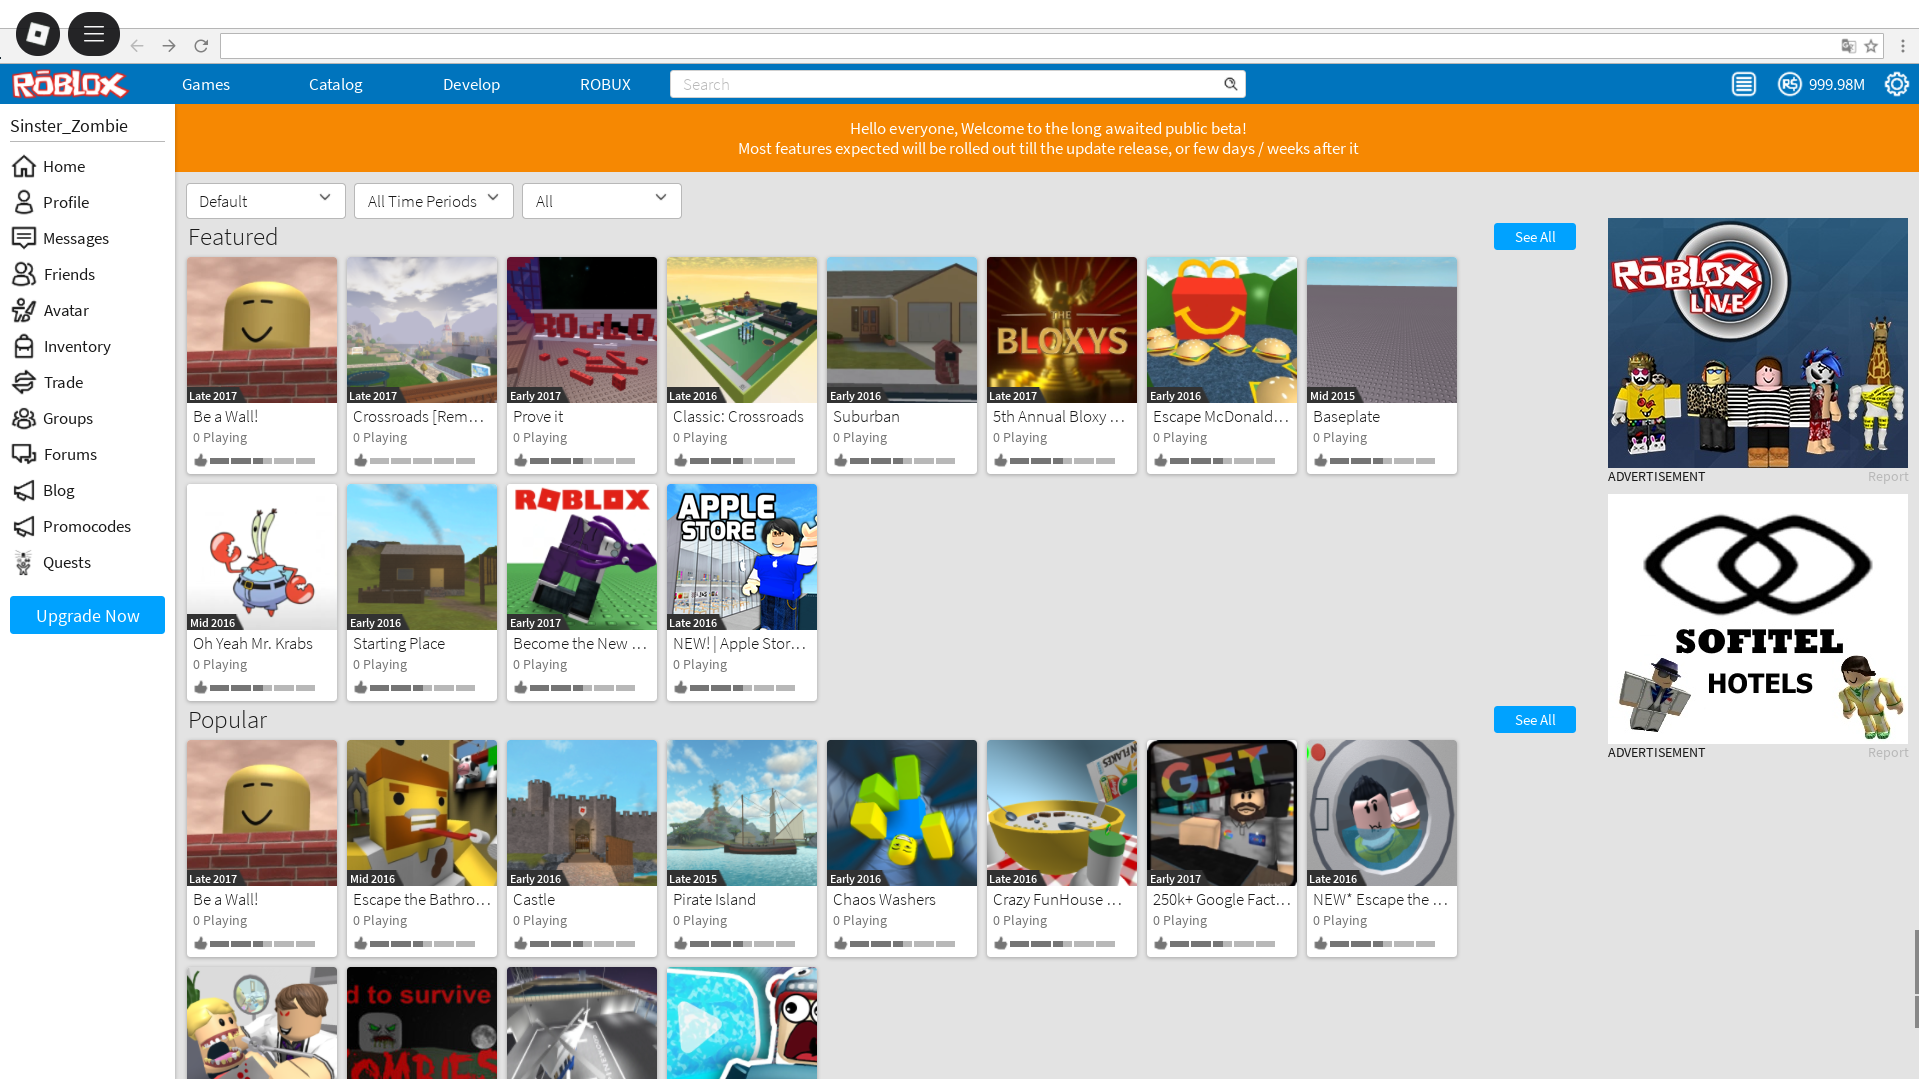Click the page vertical scrollbar
This screenshot has width=1919, height=1079.
pyautogui.click(x=1915, y=978)
